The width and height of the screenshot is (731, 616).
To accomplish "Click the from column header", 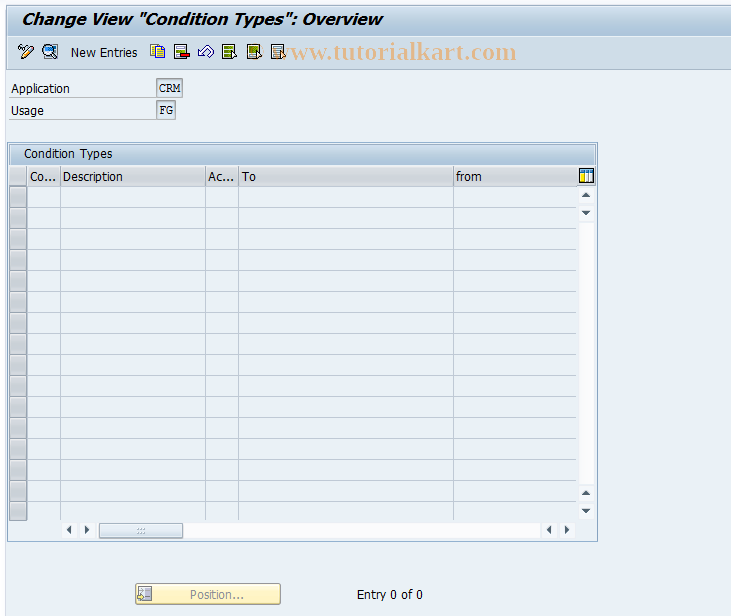I will [x=515, y=177].
